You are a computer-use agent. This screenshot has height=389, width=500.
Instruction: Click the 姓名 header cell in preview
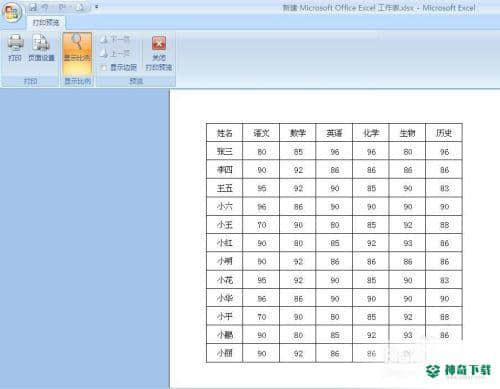[x=225, y=133]
